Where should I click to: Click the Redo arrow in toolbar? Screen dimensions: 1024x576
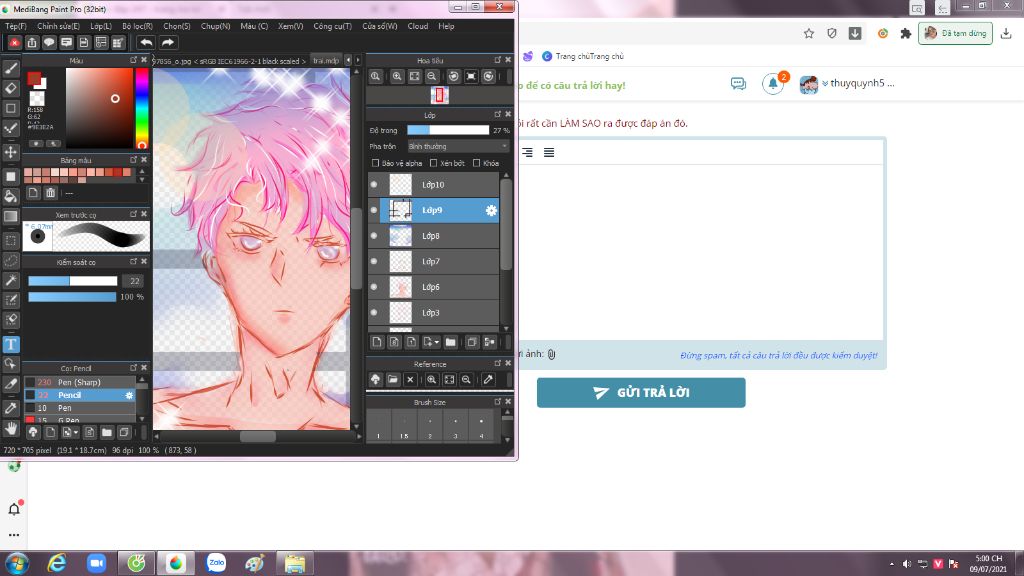pyautogui.click(x=168, y=42)
